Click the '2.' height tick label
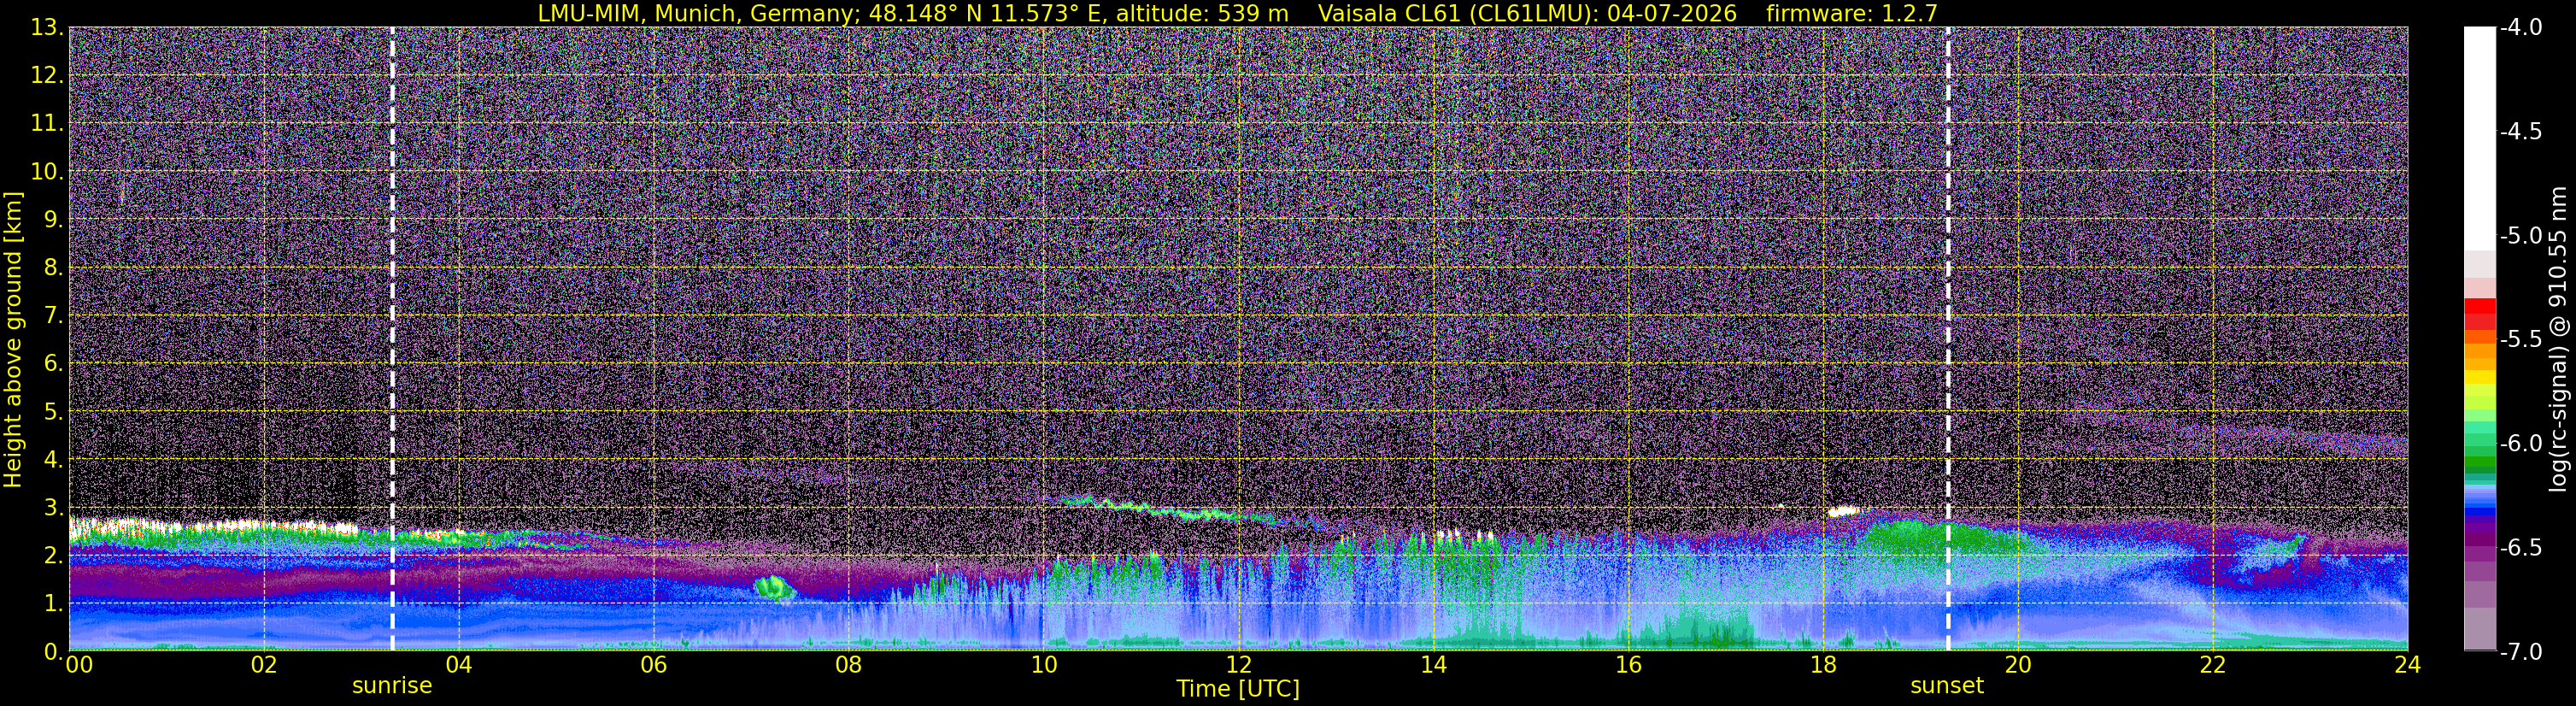This screenshot has height=706, width=2576. [x=54, y=555]
